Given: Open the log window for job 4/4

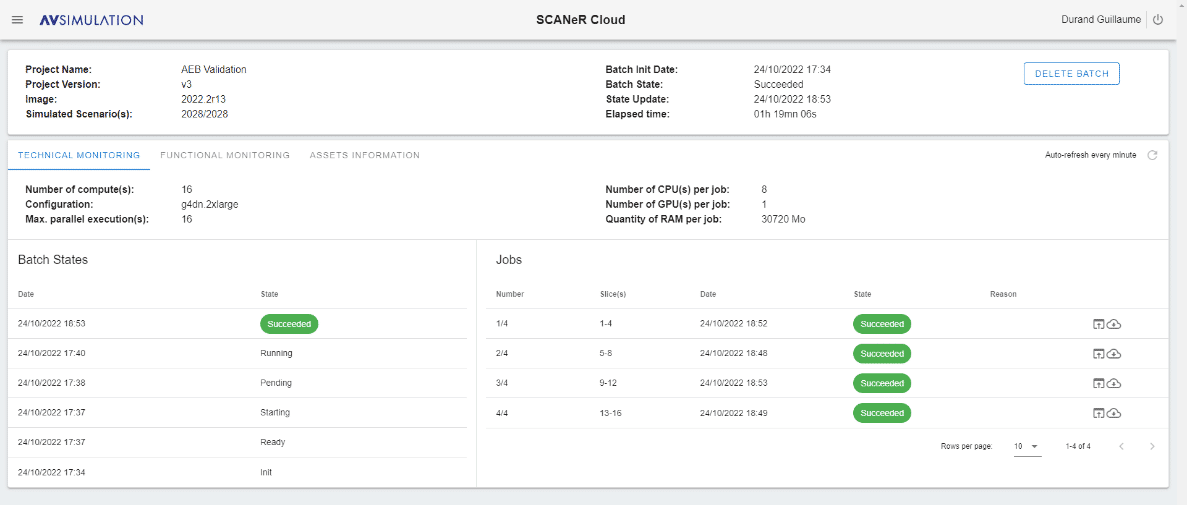Looking at the screenshot, I should [x=1098, y=413].
